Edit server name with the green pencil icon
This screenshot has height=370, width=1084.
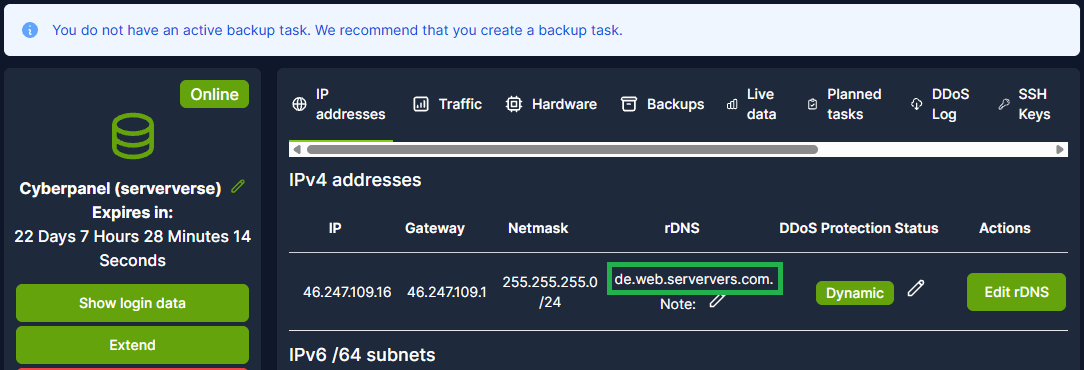[238, 186]
